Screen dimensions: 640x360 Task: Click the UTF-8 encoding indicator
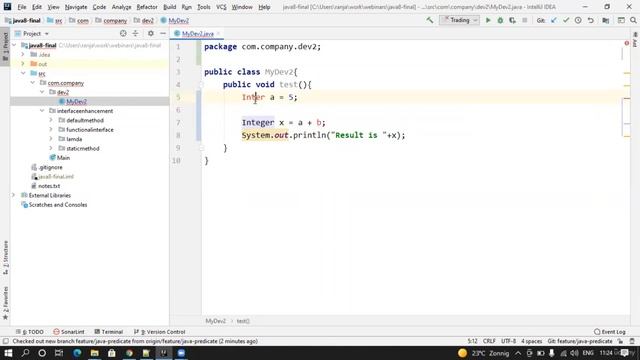point(508,341)
